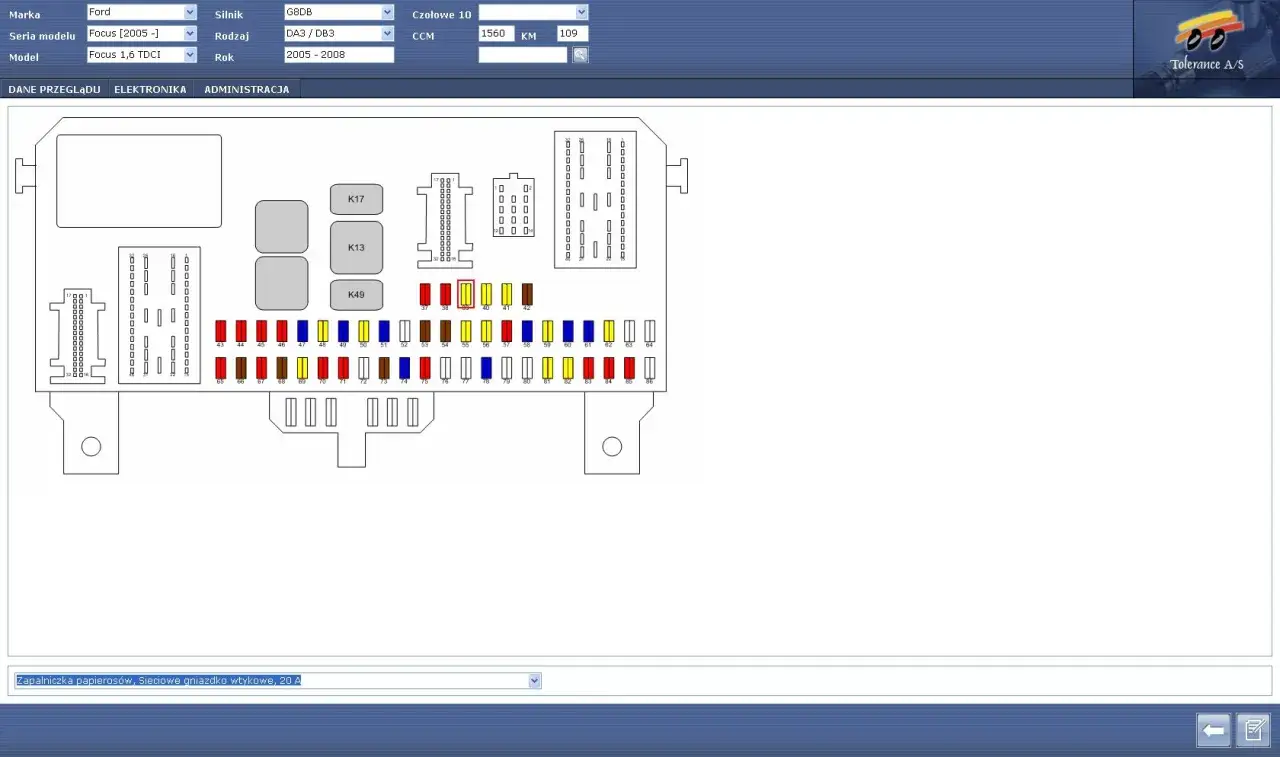Select brown fuse number 53
Image resolution: width=1280 pixels, height=757 pixels.
425,331
